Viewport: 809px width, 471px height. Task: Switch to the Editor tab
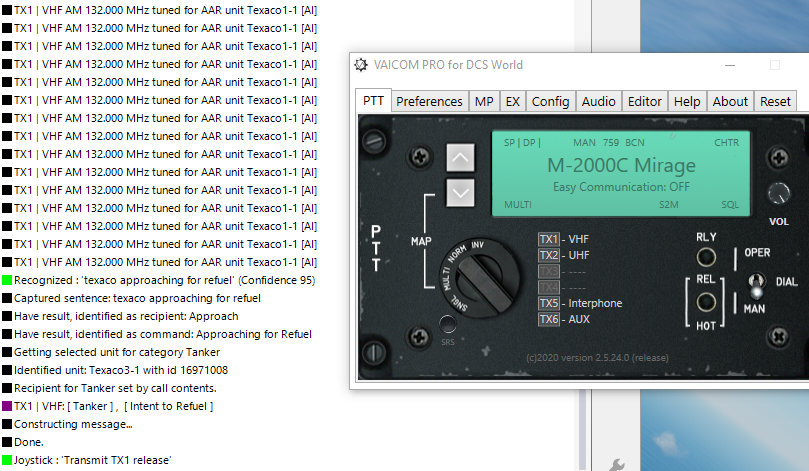[644, 102]
